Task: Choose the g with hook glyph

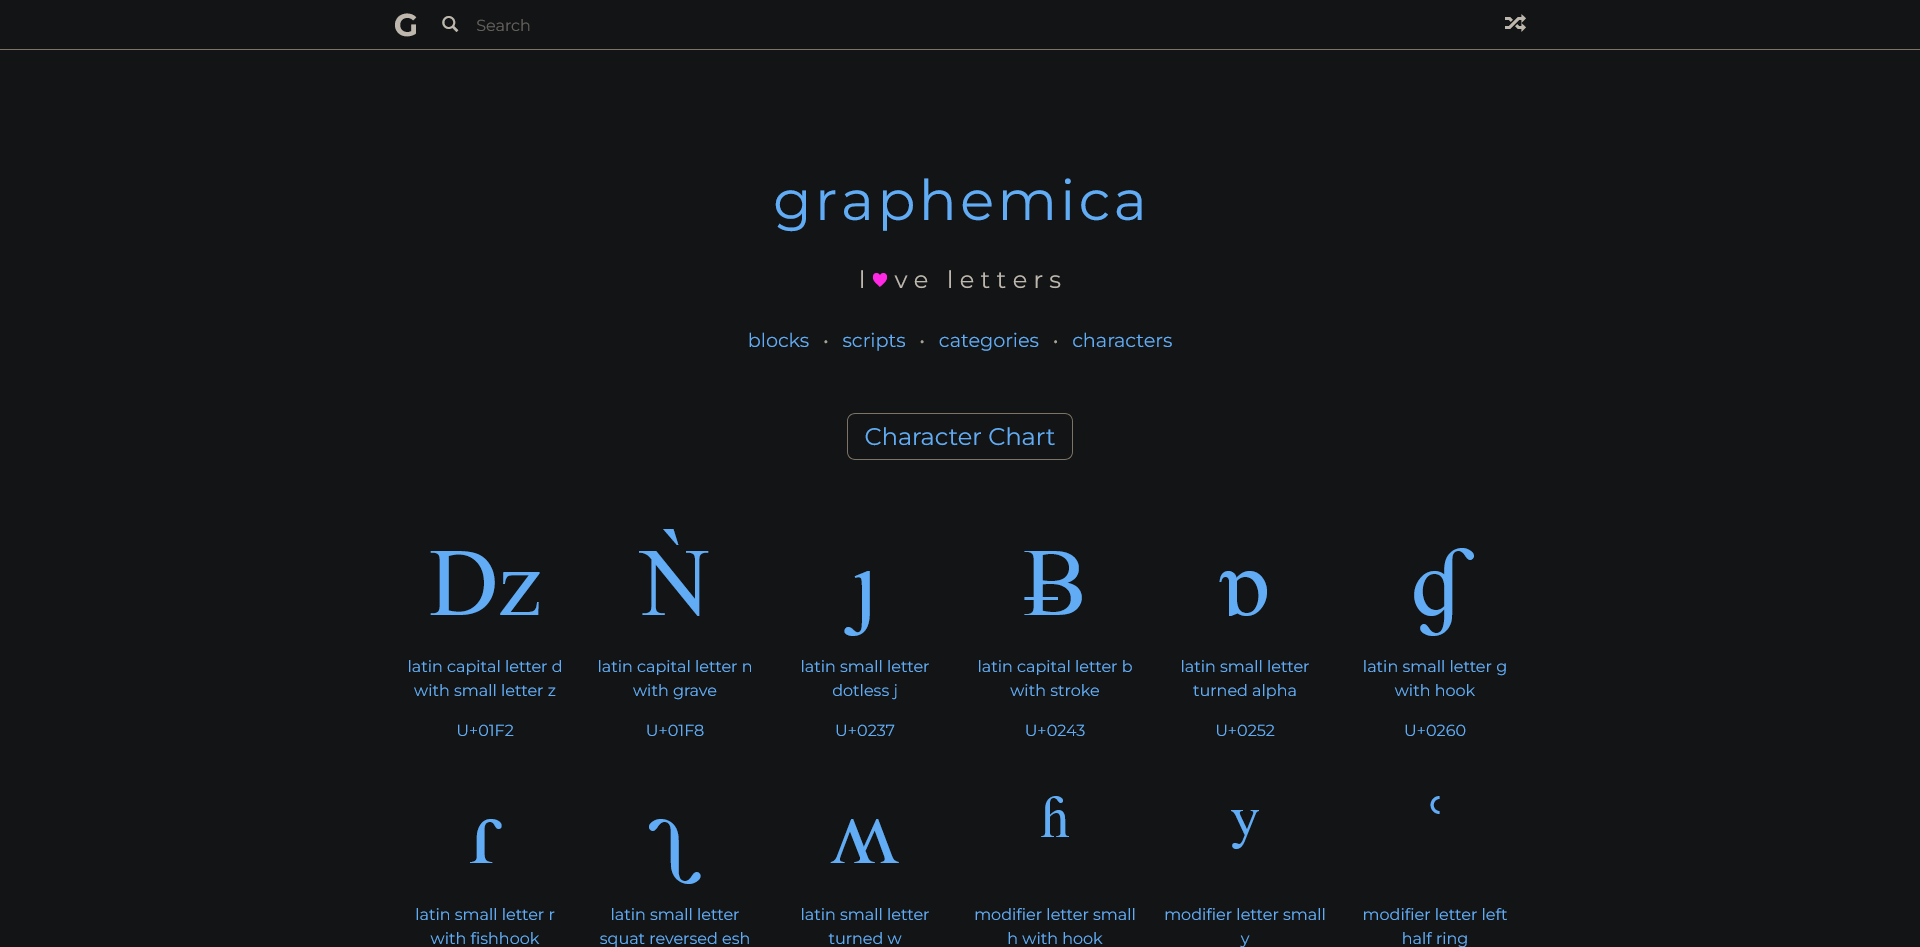Action: pyautogui.click(x=1442, y=592)
